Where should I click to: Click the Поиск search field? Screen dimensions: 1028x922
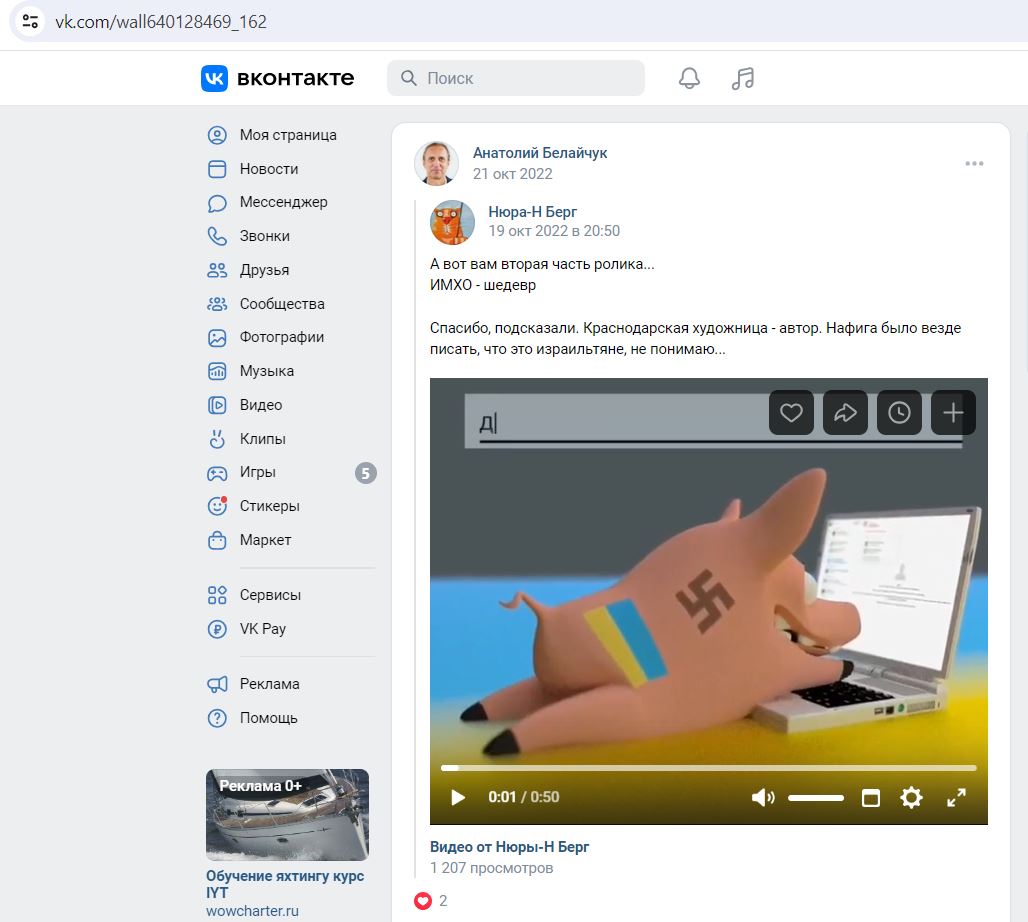(515, 78)
